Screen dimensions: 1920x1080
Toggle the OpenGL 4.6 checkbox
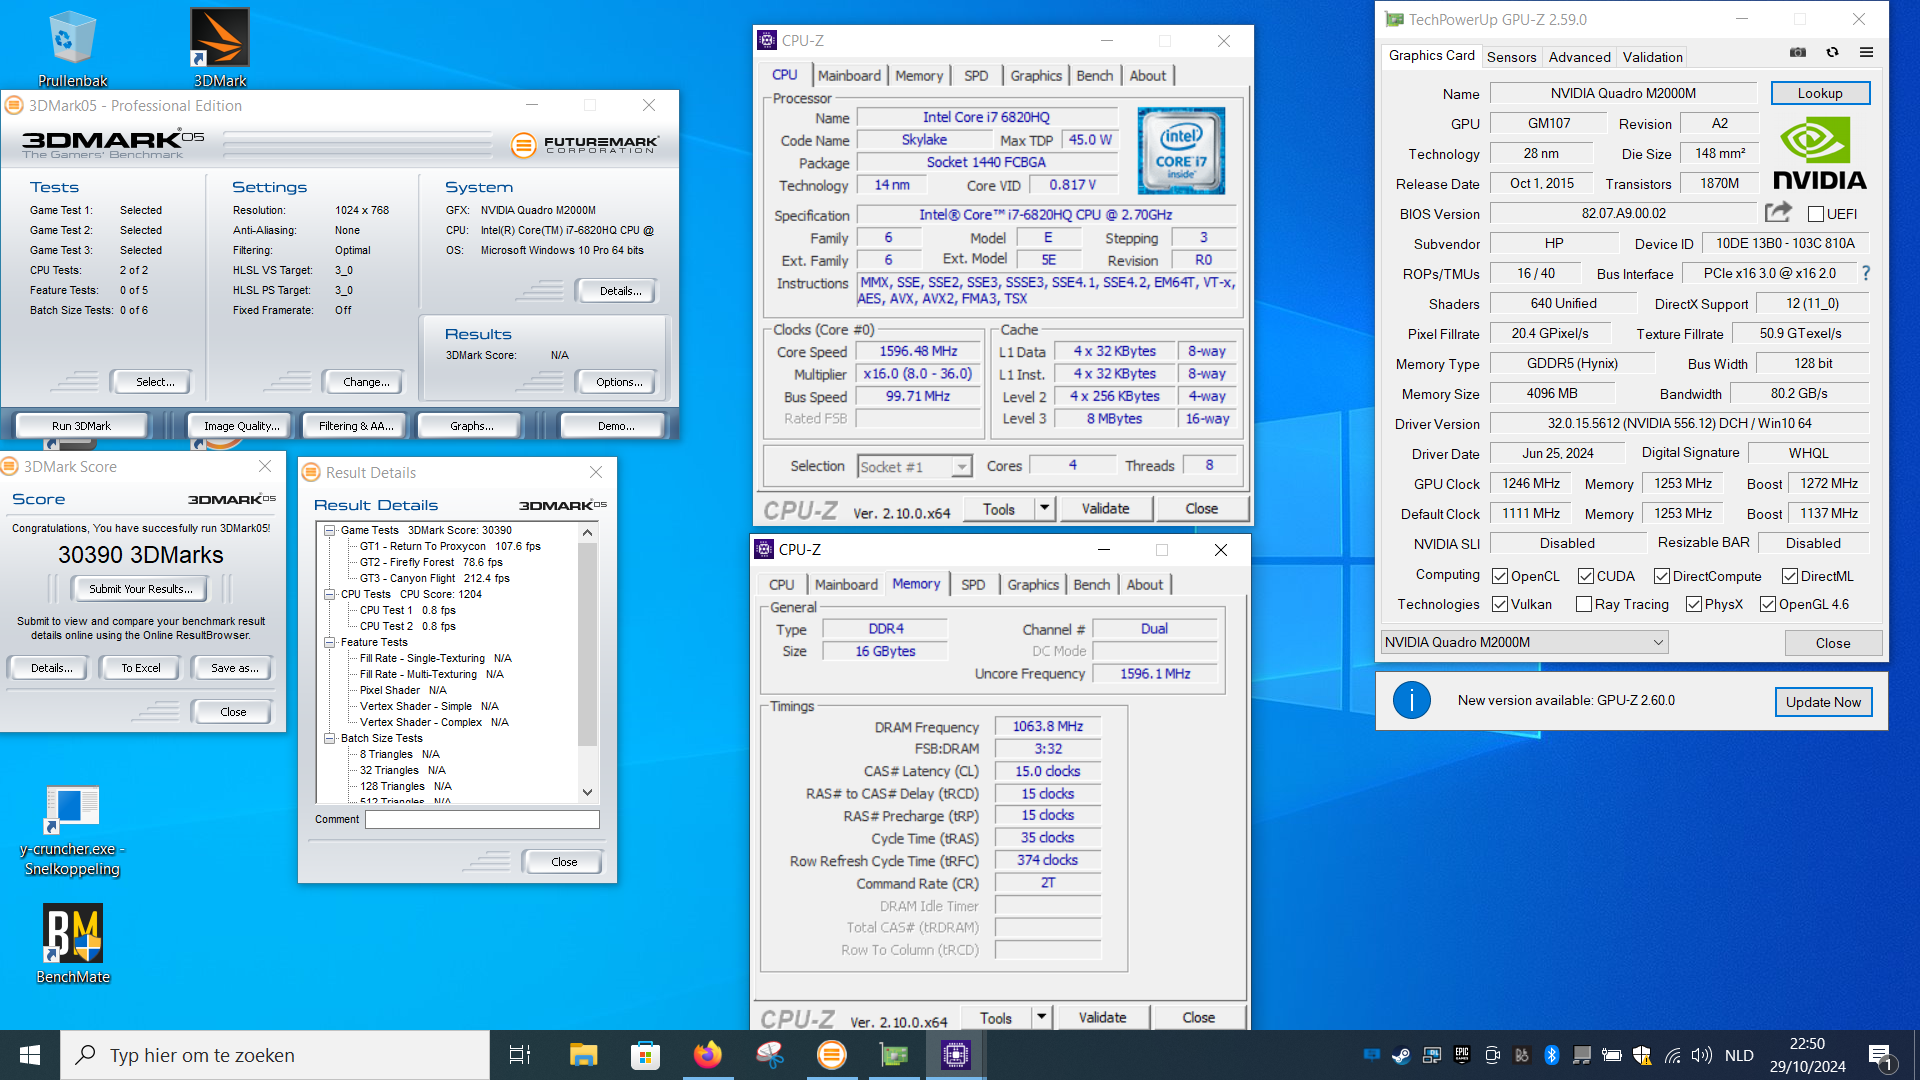(1768, 604)
